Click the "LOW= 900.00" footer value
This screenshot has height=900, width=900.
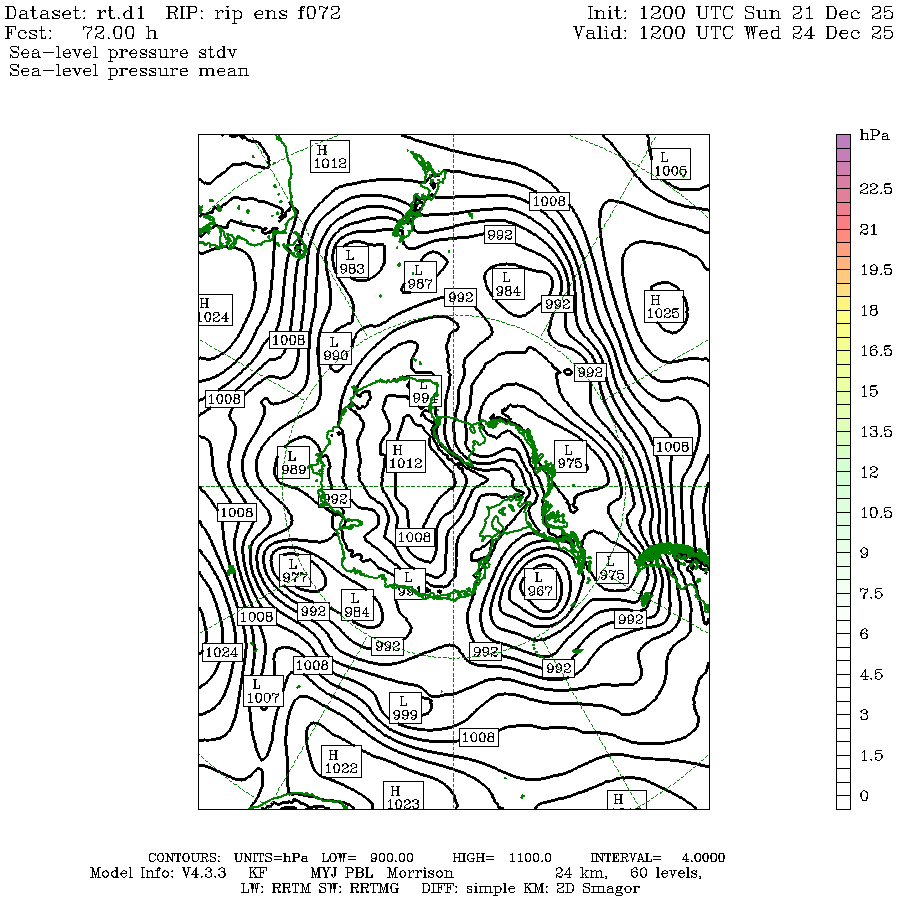pos(367,858)
